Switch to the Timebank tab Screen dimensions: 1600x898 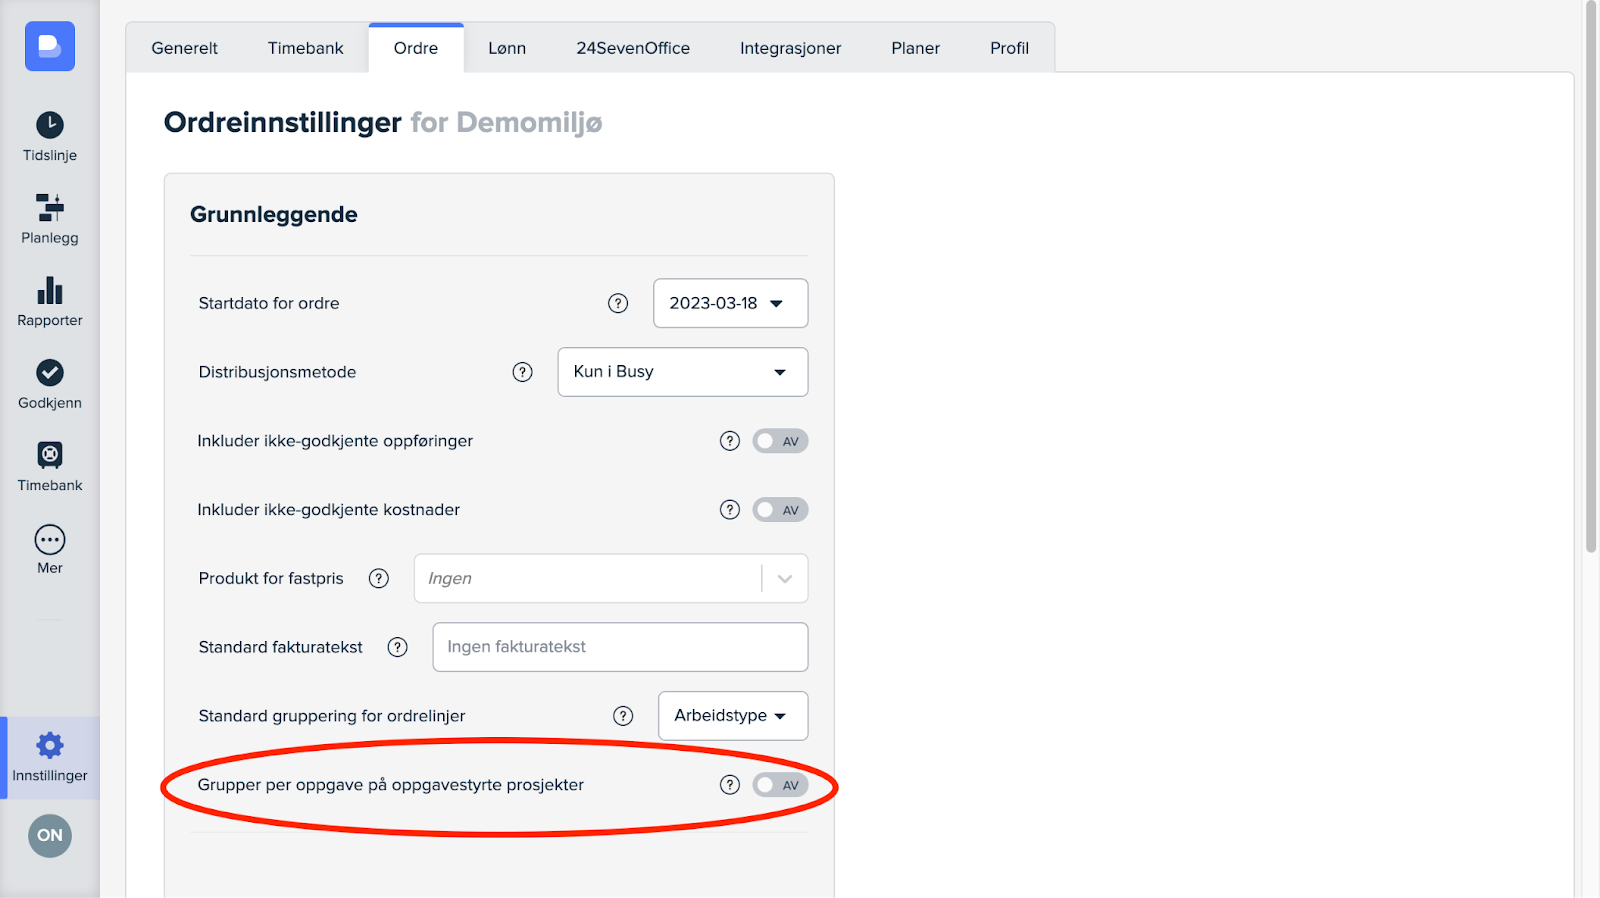305,48
